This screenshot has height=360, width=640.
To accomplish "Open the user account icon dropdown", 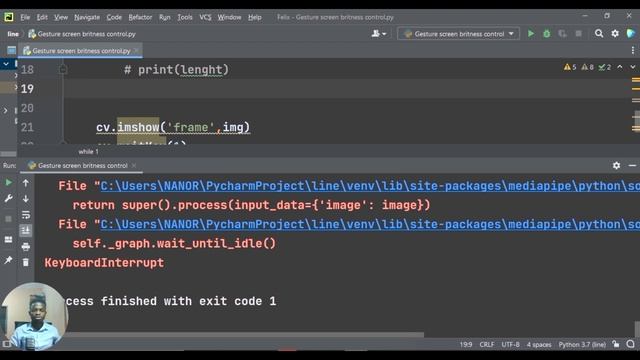I will pyautogui.click(x=378, y=34).
